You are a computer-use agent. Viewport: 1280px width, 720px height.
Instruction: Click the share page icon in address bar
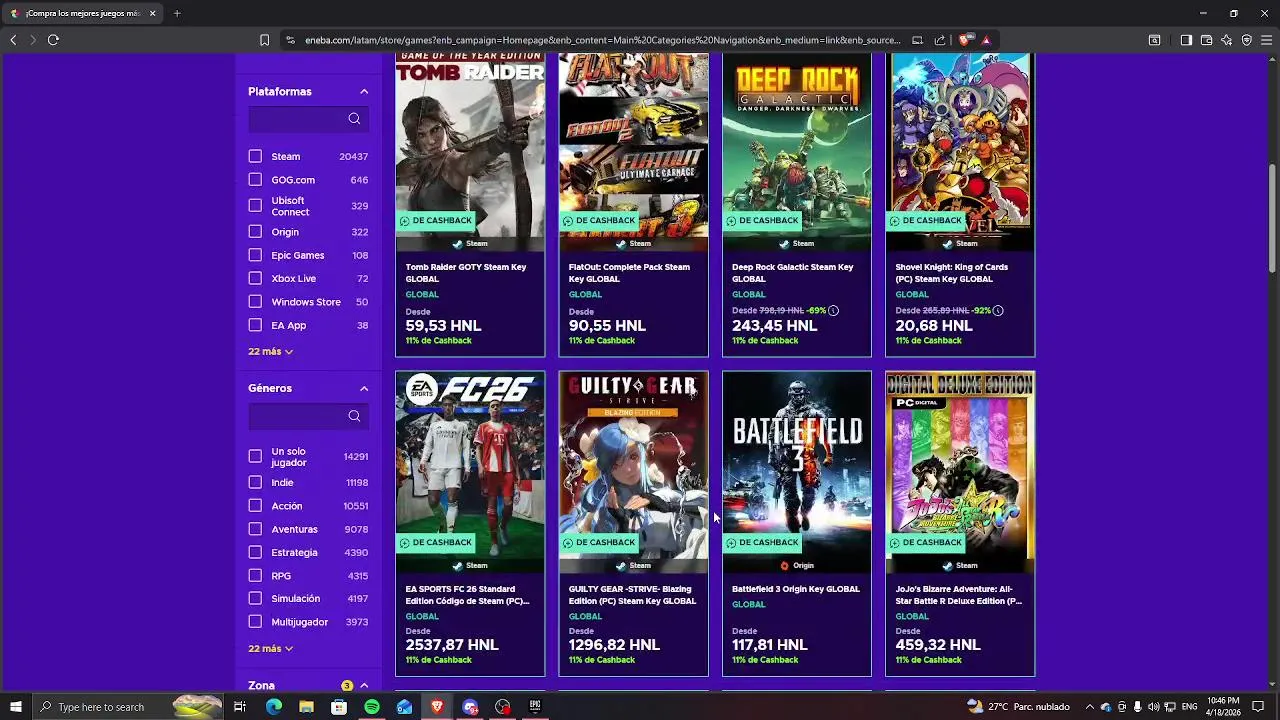point(940,40)
